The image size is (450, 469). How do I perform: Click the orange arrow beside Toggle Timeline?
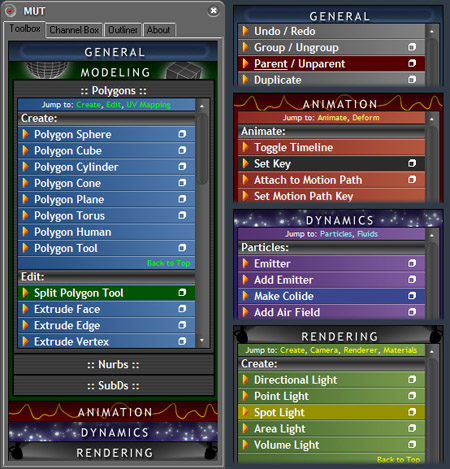point(246,147)
